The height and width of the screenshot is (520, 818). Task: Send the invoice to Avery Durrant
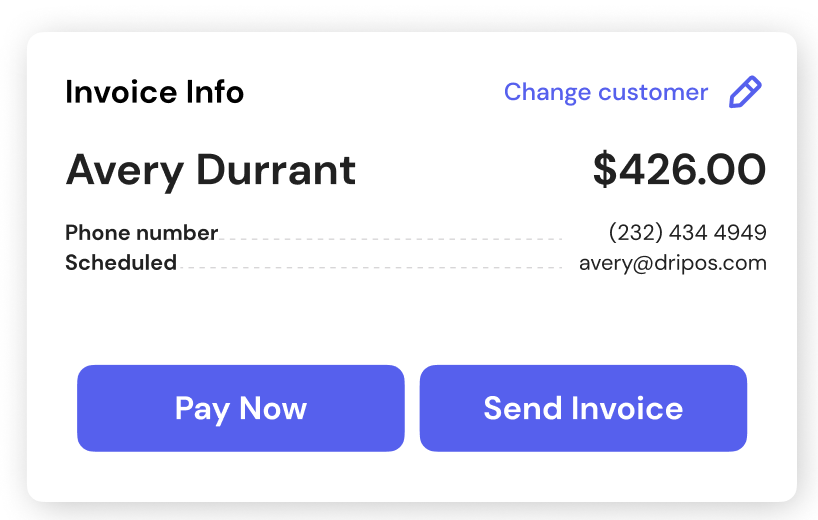click(583, 408)
